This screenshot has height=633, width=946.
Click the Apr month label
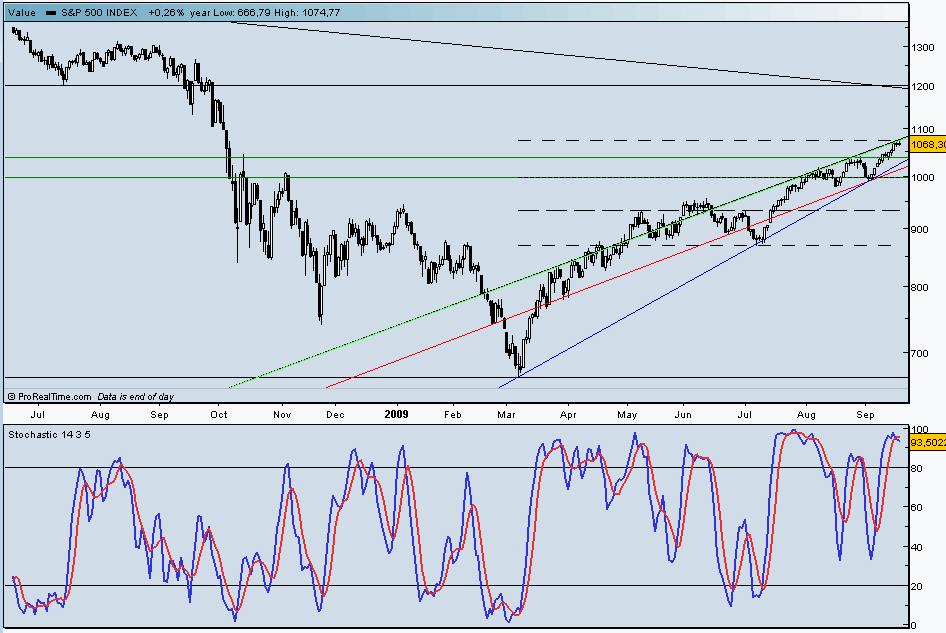tap(568, 415)
